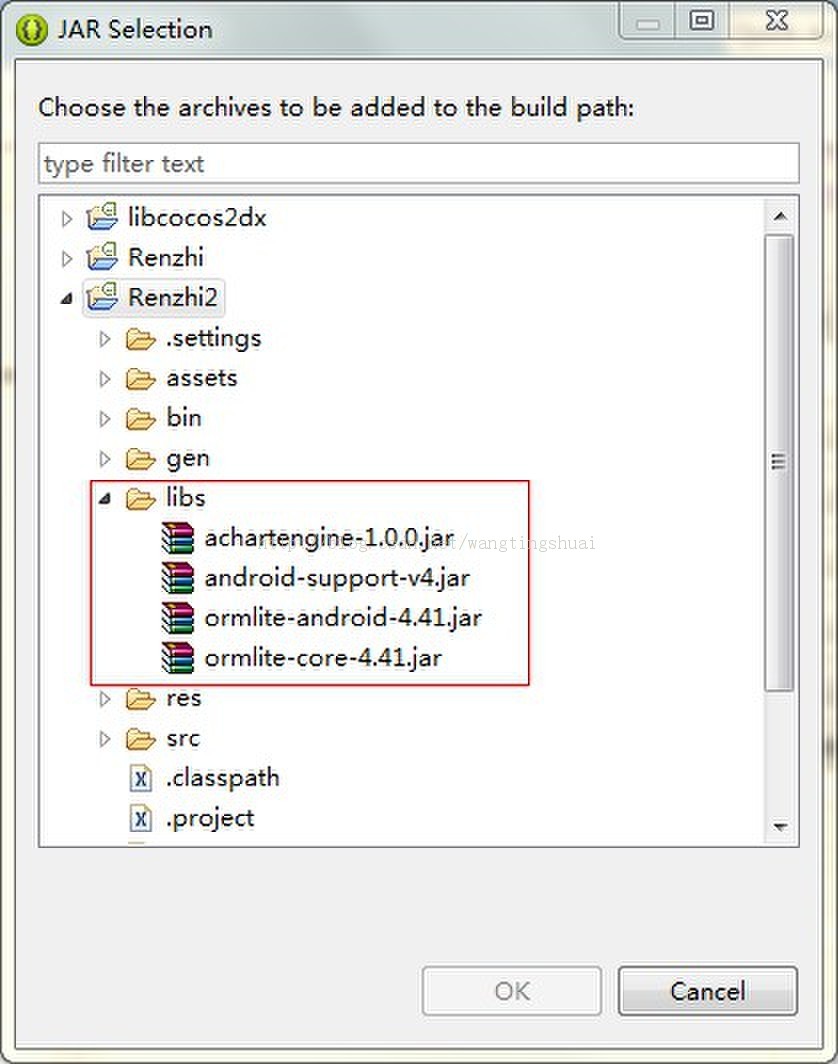Collapse the libs folder
This screenshot has width=838, height=1064.
[104, 499]
